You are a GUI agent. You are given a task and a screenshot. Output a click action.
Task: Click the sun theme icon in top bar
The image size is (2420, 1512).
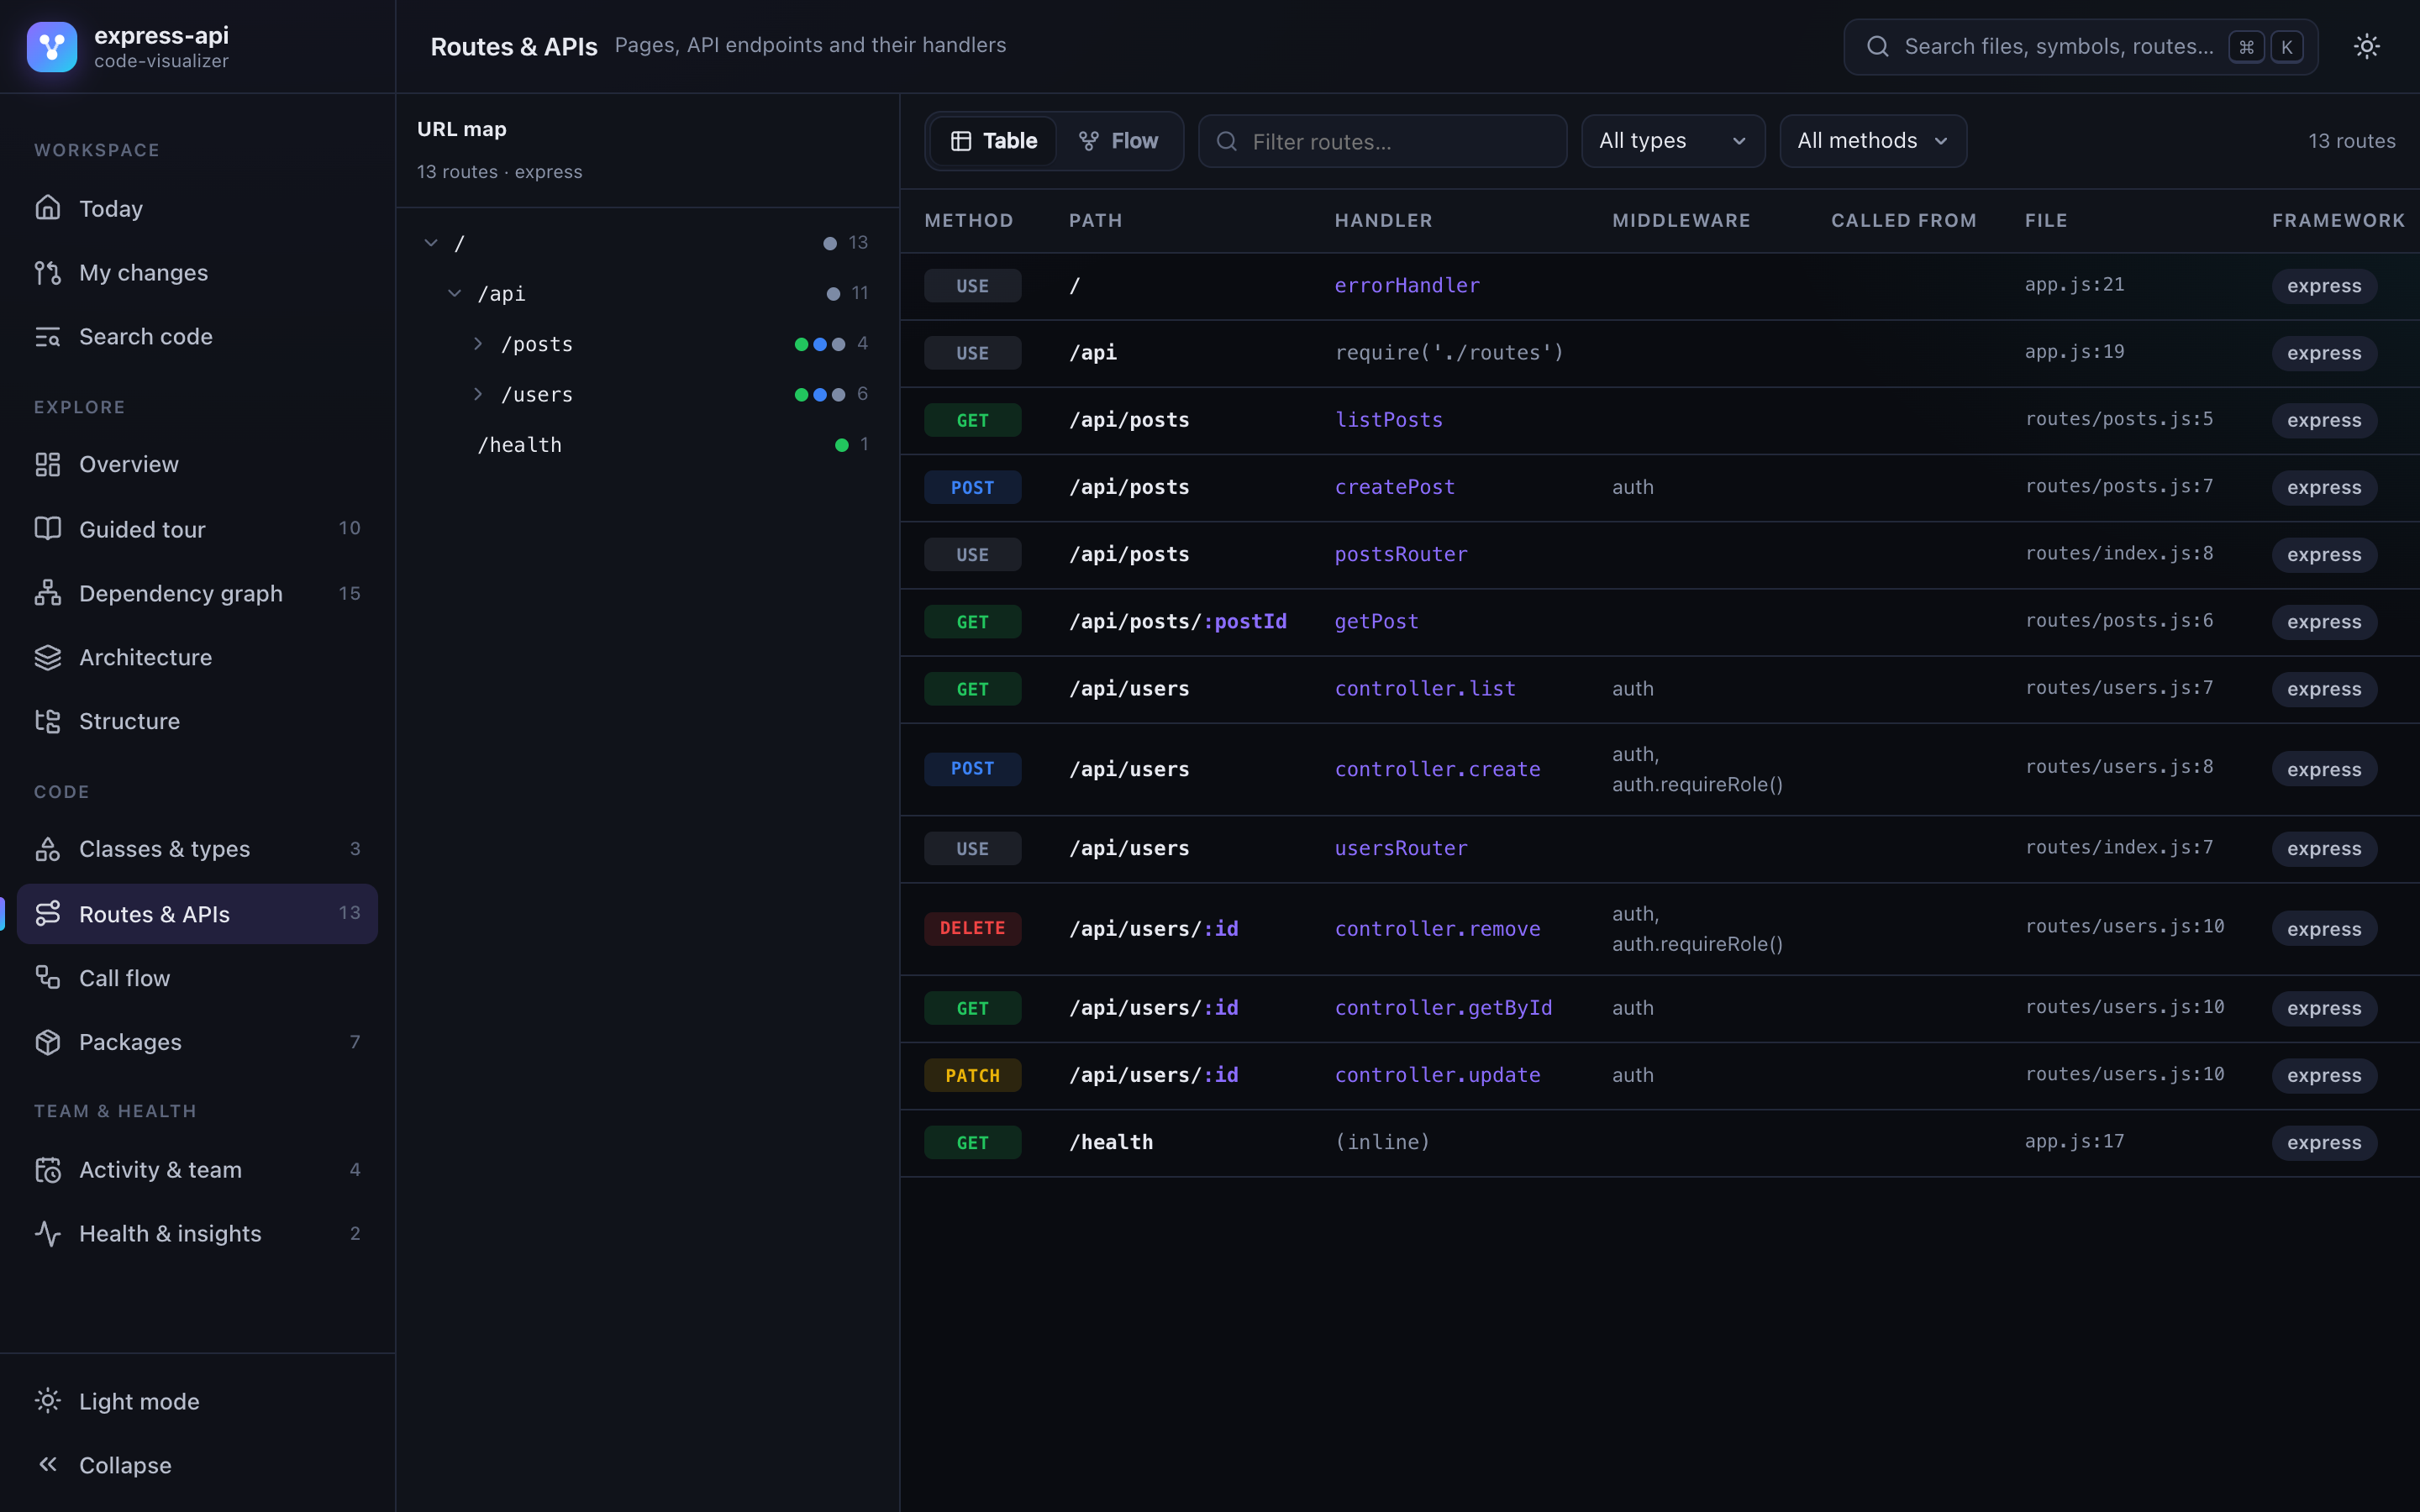click(2366, 46)
